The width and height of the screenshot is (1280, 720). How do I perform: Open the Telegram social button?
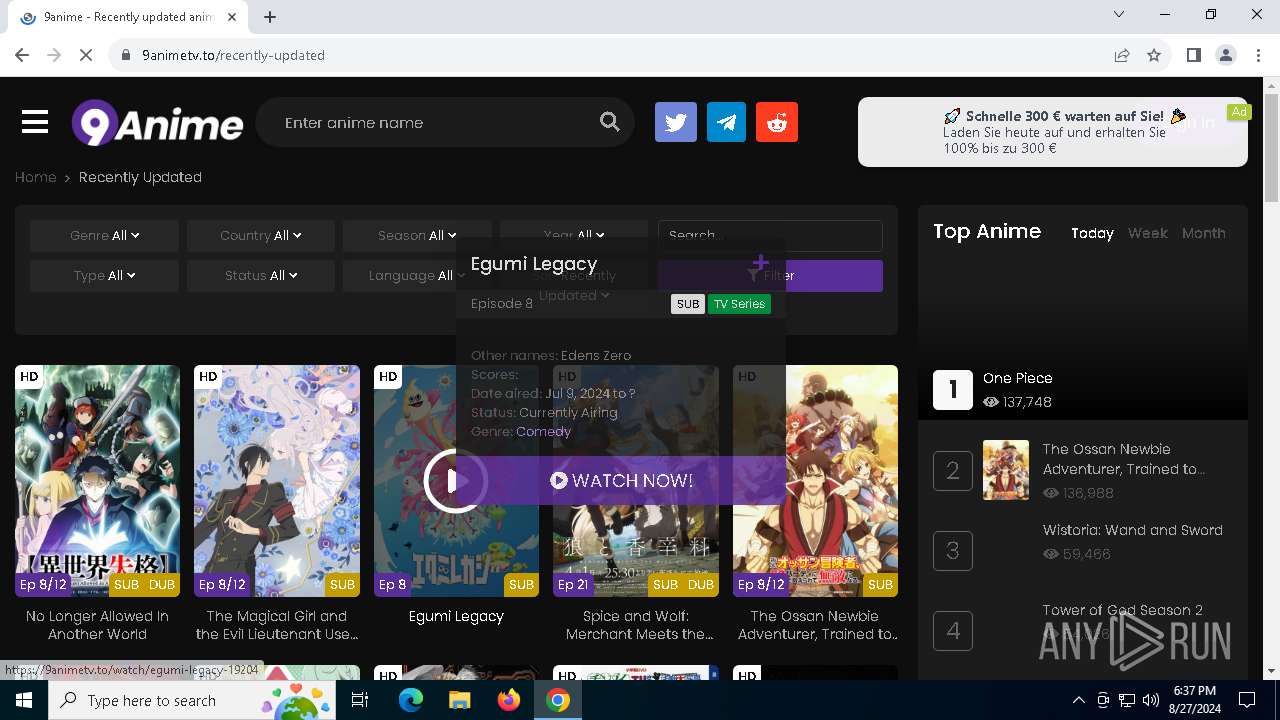click(x=726, y=122)
